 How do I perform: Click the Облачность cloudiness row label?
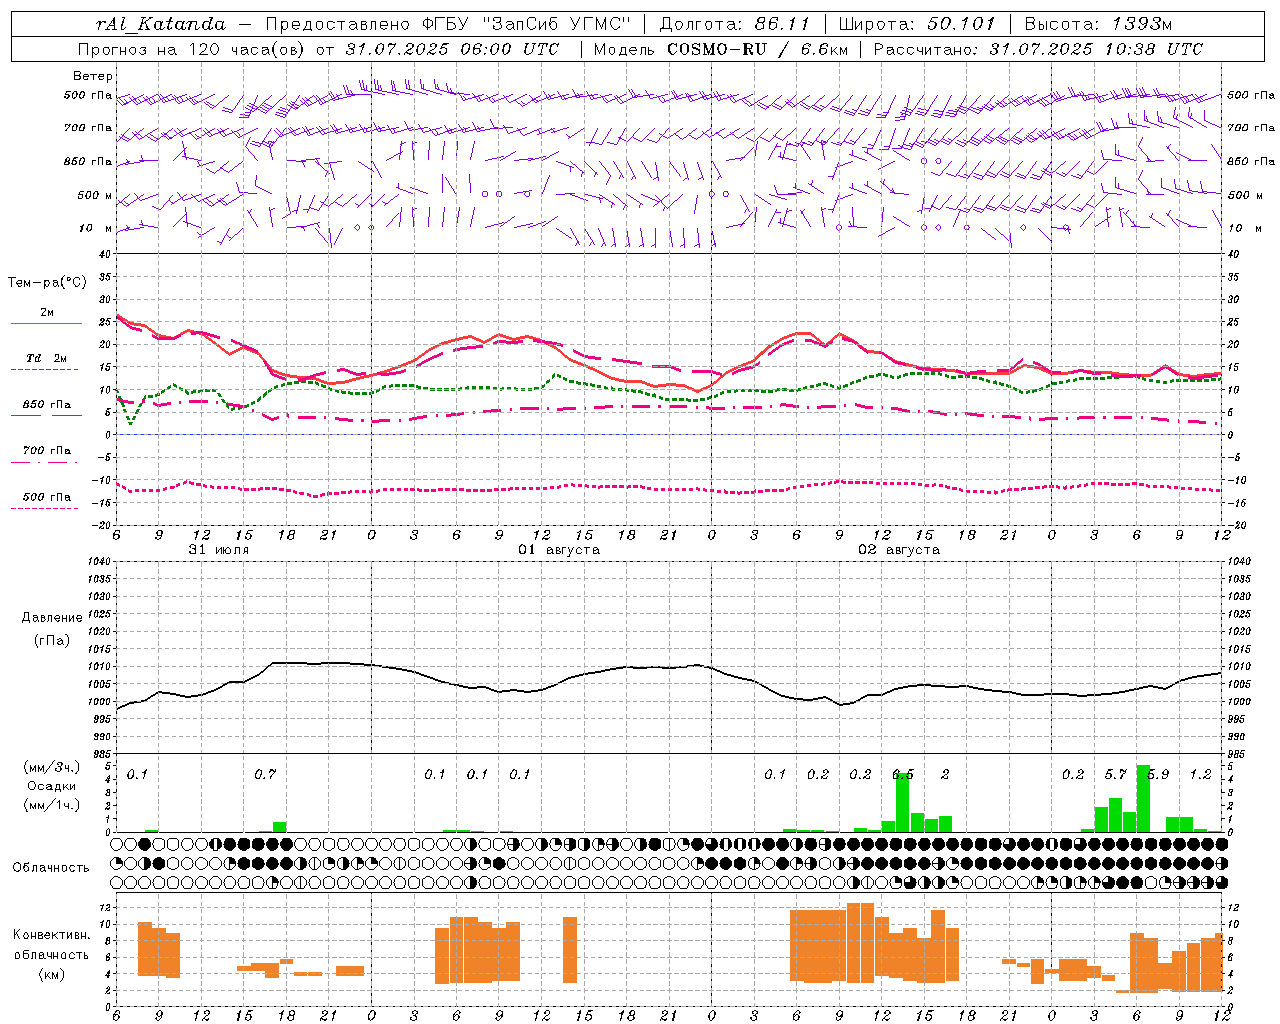pyautogui.click(x=51, y=868)
